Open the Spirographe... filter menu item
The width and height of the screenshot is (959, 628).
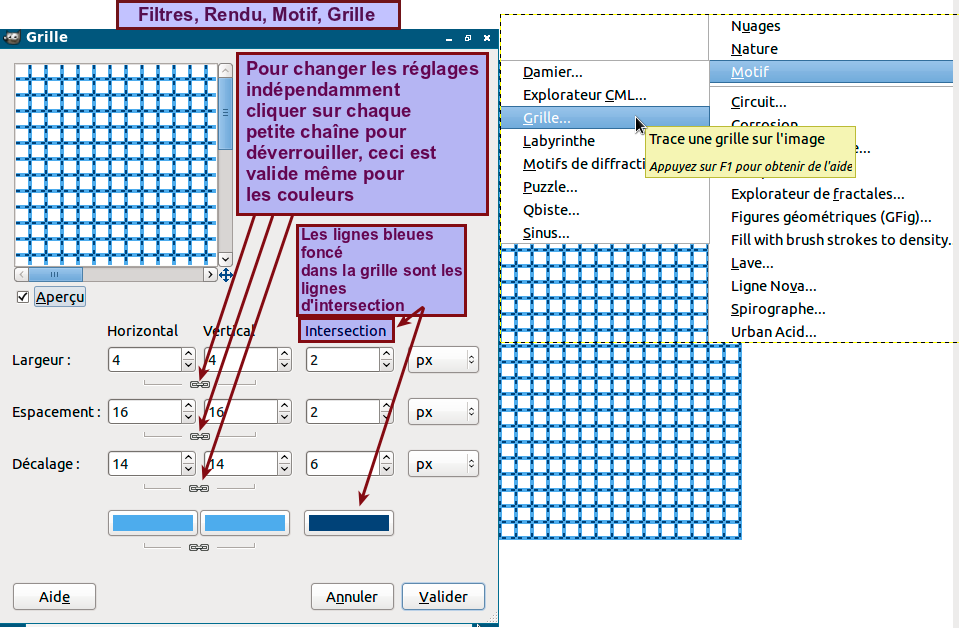point(778,309)
